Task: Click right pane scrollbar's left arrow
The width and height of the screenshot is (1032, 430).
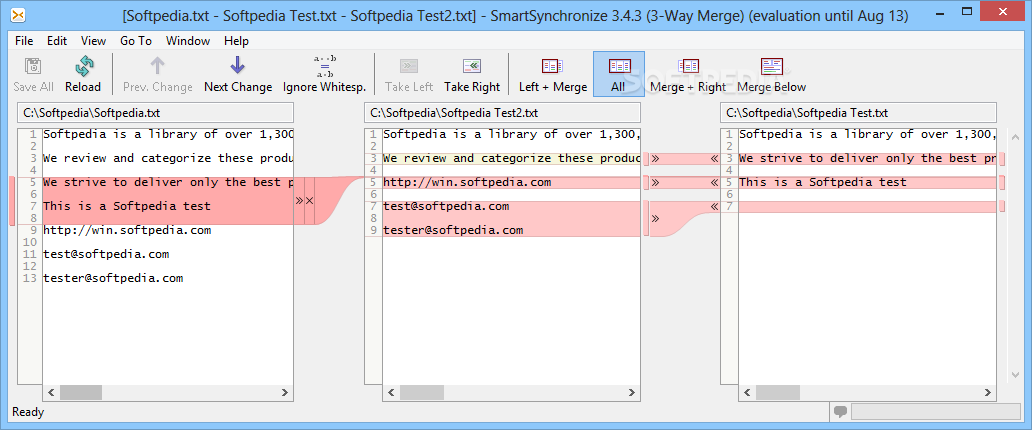Action: point(748,392)
